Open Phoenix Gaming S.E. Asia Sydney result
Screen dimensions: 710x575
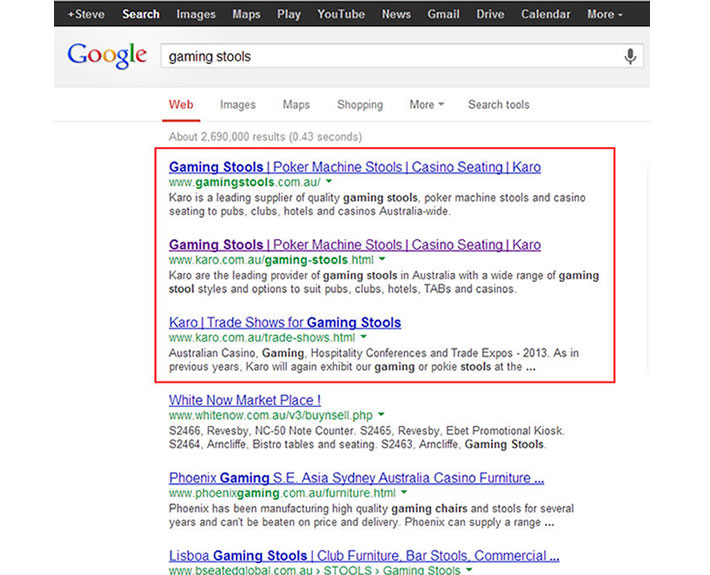point(356,478)
